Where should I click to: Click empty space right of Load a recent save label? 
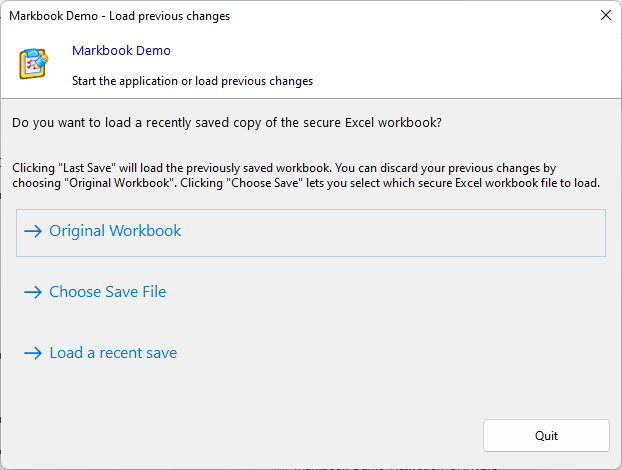click(x=400, y=354)
